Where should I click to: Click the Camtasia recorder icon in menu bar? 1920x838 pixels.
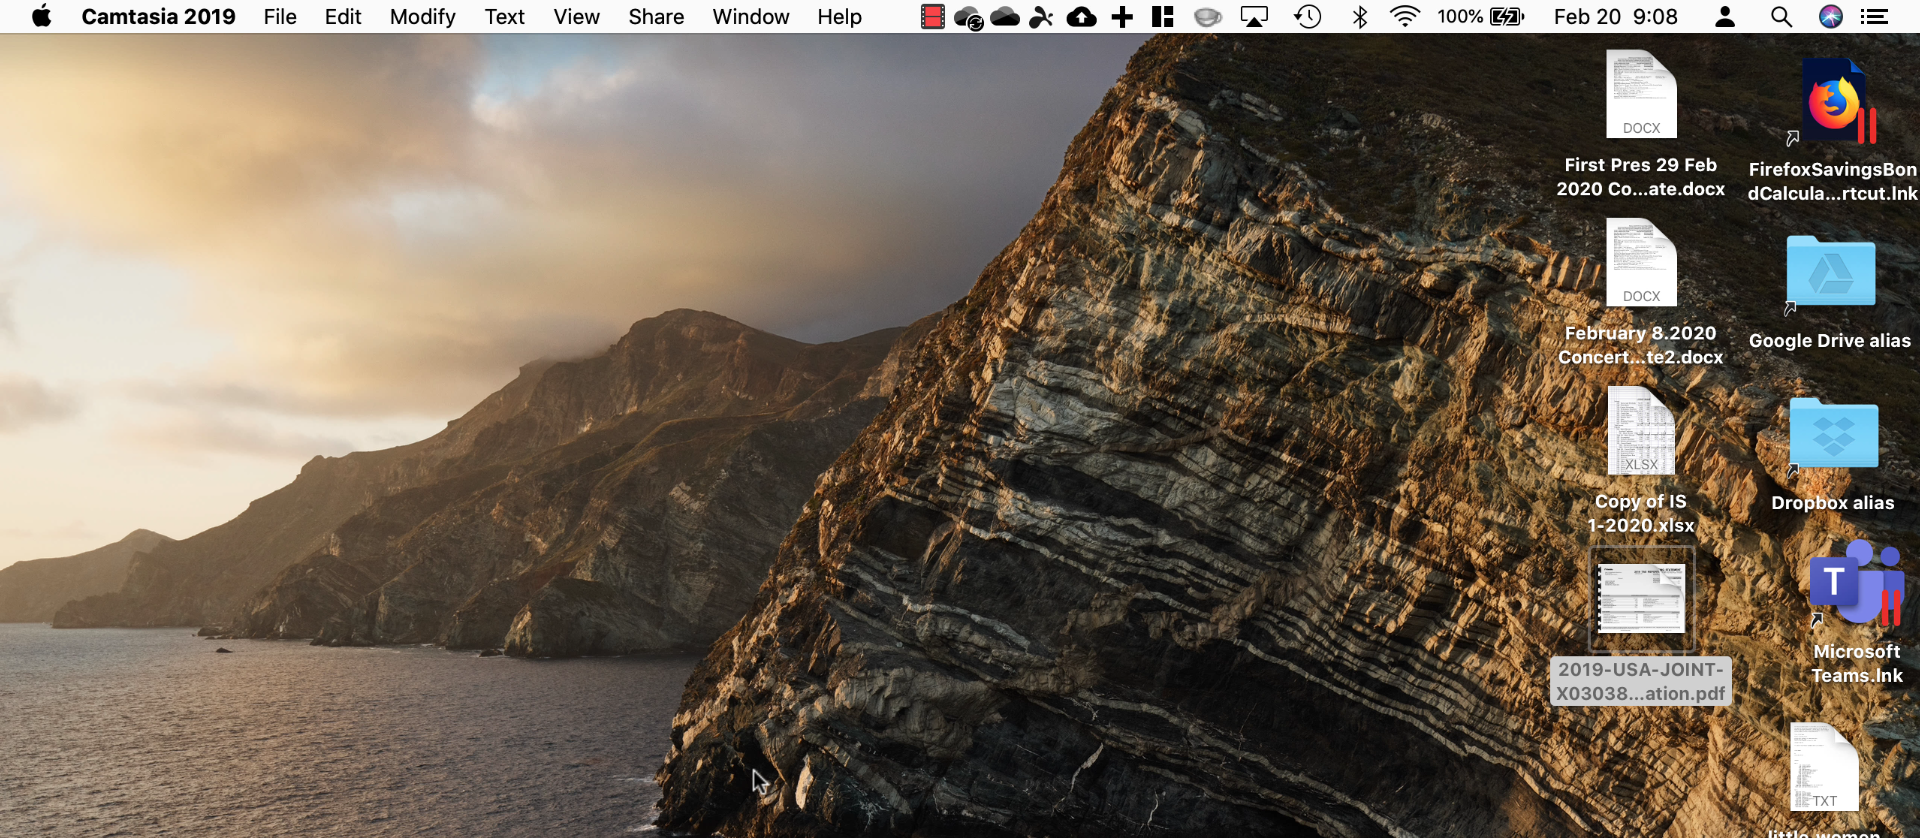(x=932, y=17)
